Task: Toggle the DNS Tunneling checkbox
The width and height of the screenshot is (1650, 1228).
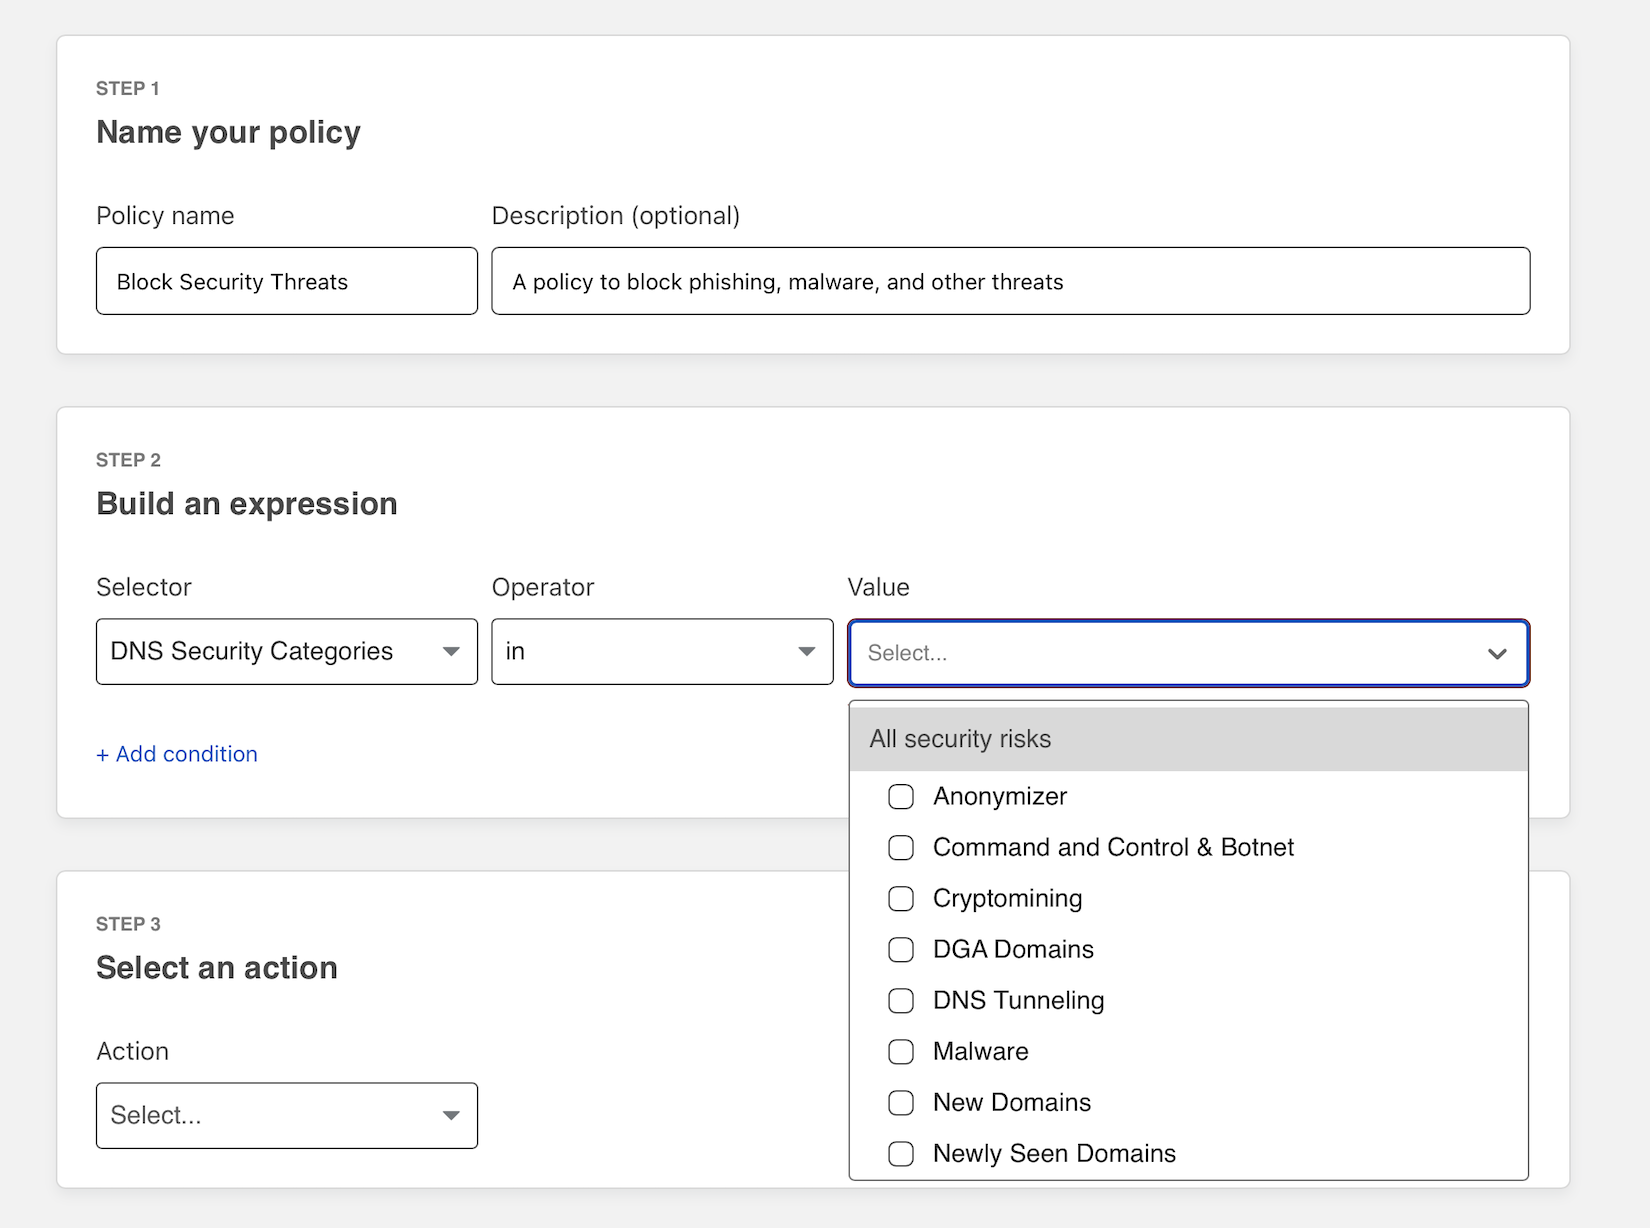Action: coord(901,1000)
